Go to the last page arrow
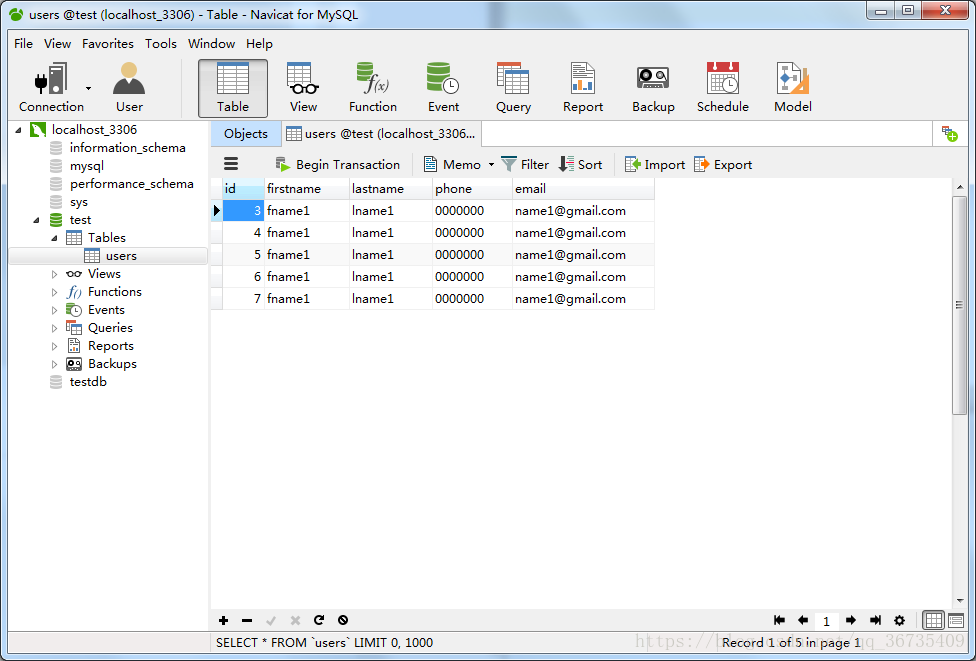976x661 pixels. [x=875, y=620]
